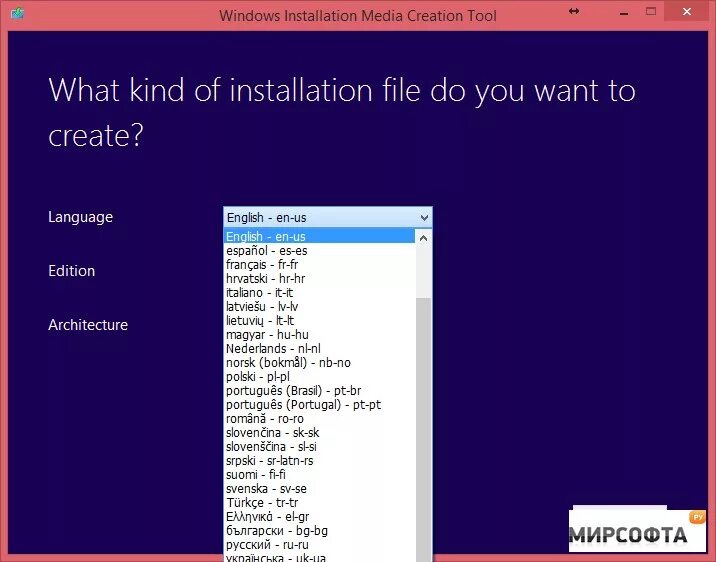
Task: Pick lietuvių - lt-lt language
Action: point(320,320)
